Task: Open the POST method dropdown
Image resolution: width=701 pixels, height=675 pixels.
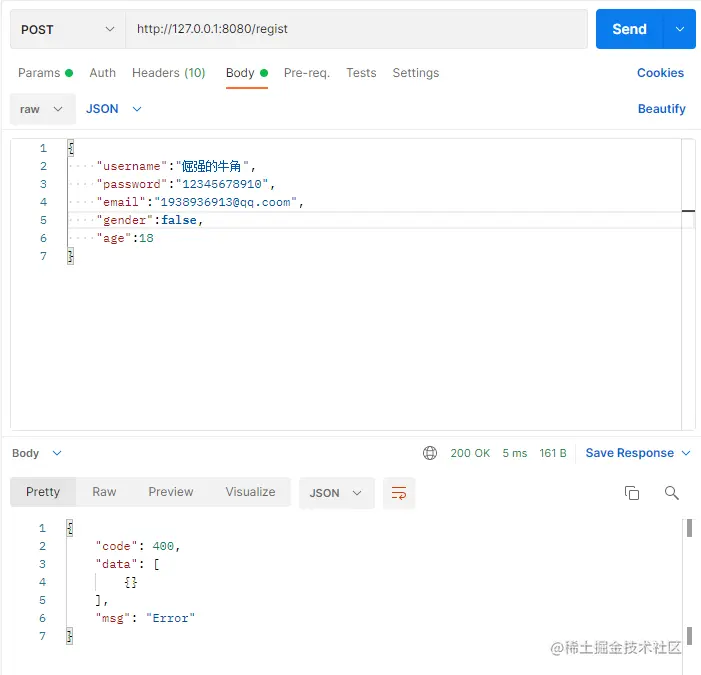Action: pyautogui.click(x=68, y=30)
